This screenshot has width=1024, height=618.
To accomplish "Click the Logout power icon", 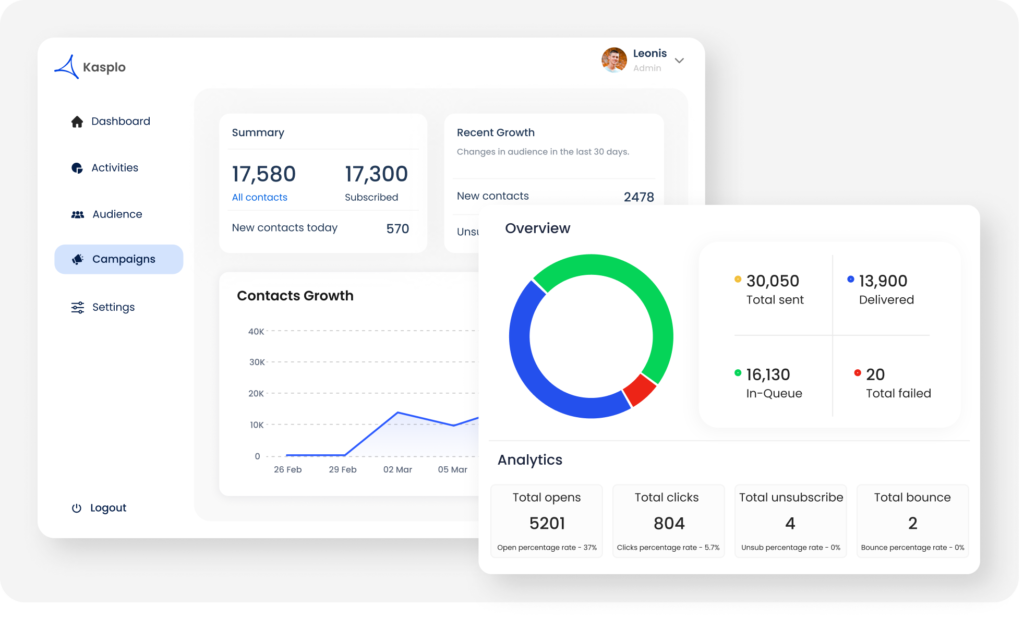I will point(76,508).
